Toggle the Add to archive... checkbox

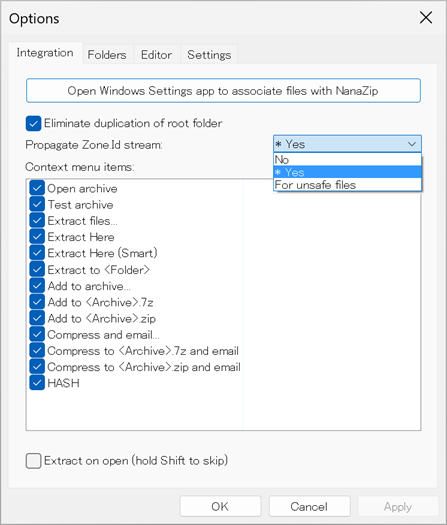[x=37, y=286]
